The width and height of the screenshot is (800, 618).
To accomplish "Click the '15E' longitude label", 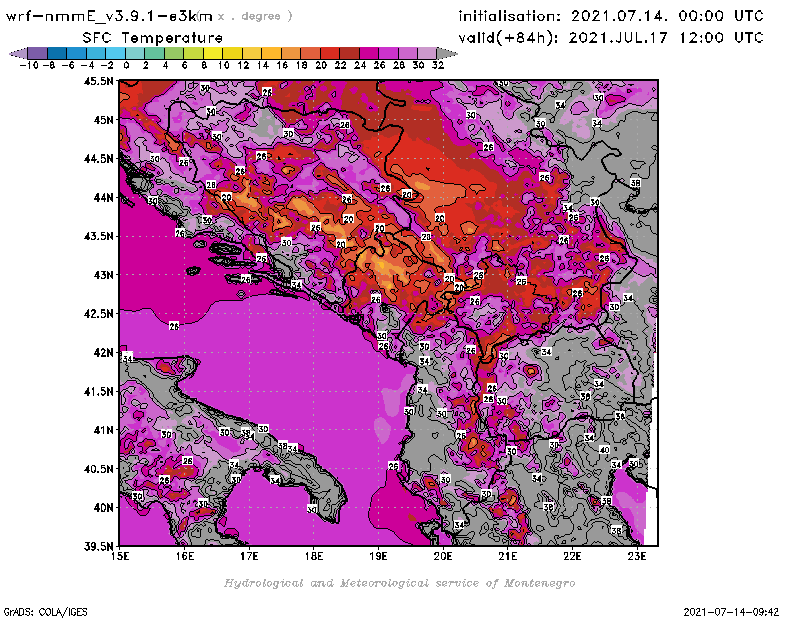I will pyautogui.click(x=120, y=556).
